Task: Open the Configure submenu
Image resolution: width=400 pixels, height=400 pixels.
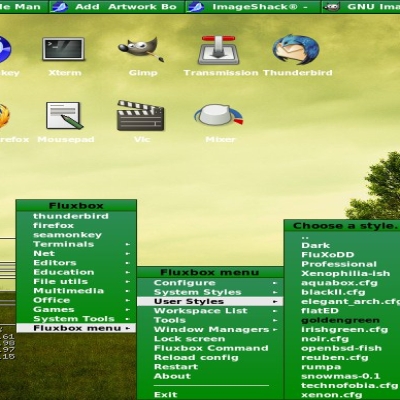Action: pos(210,283)
